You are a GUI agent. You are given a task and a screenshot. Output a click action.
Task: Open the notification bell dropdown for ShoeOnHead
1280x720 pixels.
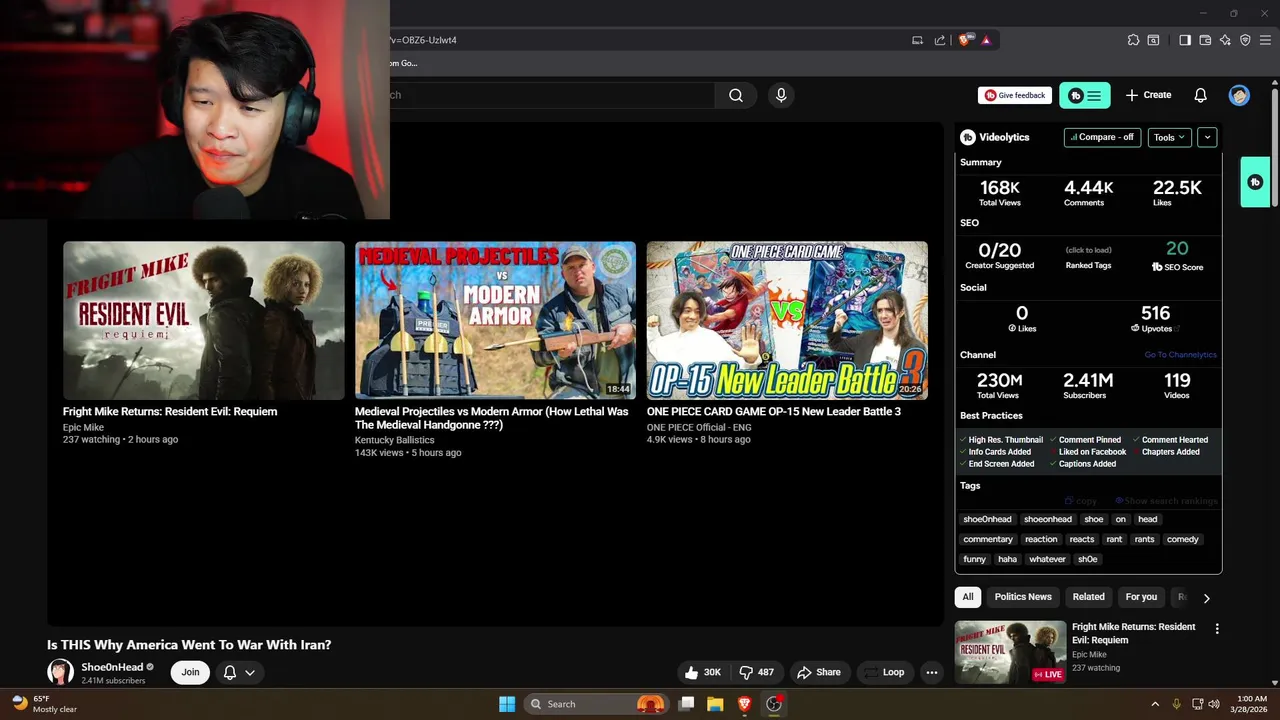[240, 672]
